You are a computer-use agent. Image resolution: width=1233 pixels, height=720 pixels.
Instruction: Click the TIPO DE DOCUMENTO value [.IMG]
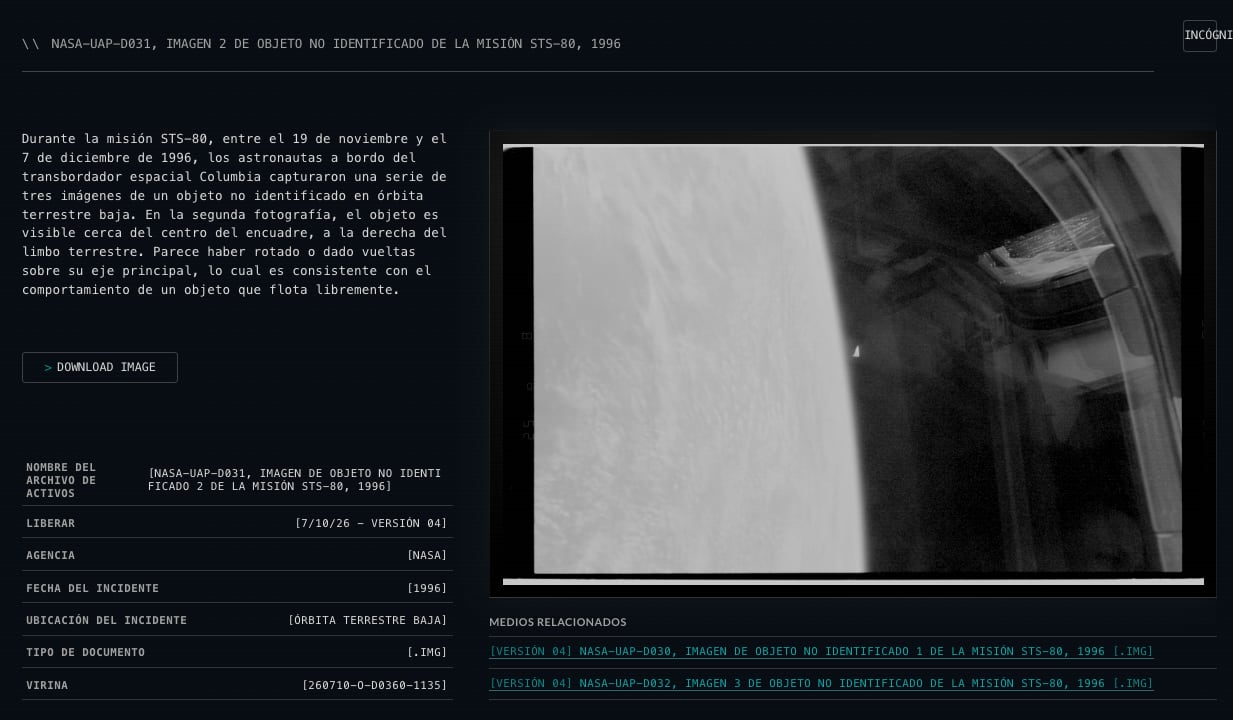(427, 652)
